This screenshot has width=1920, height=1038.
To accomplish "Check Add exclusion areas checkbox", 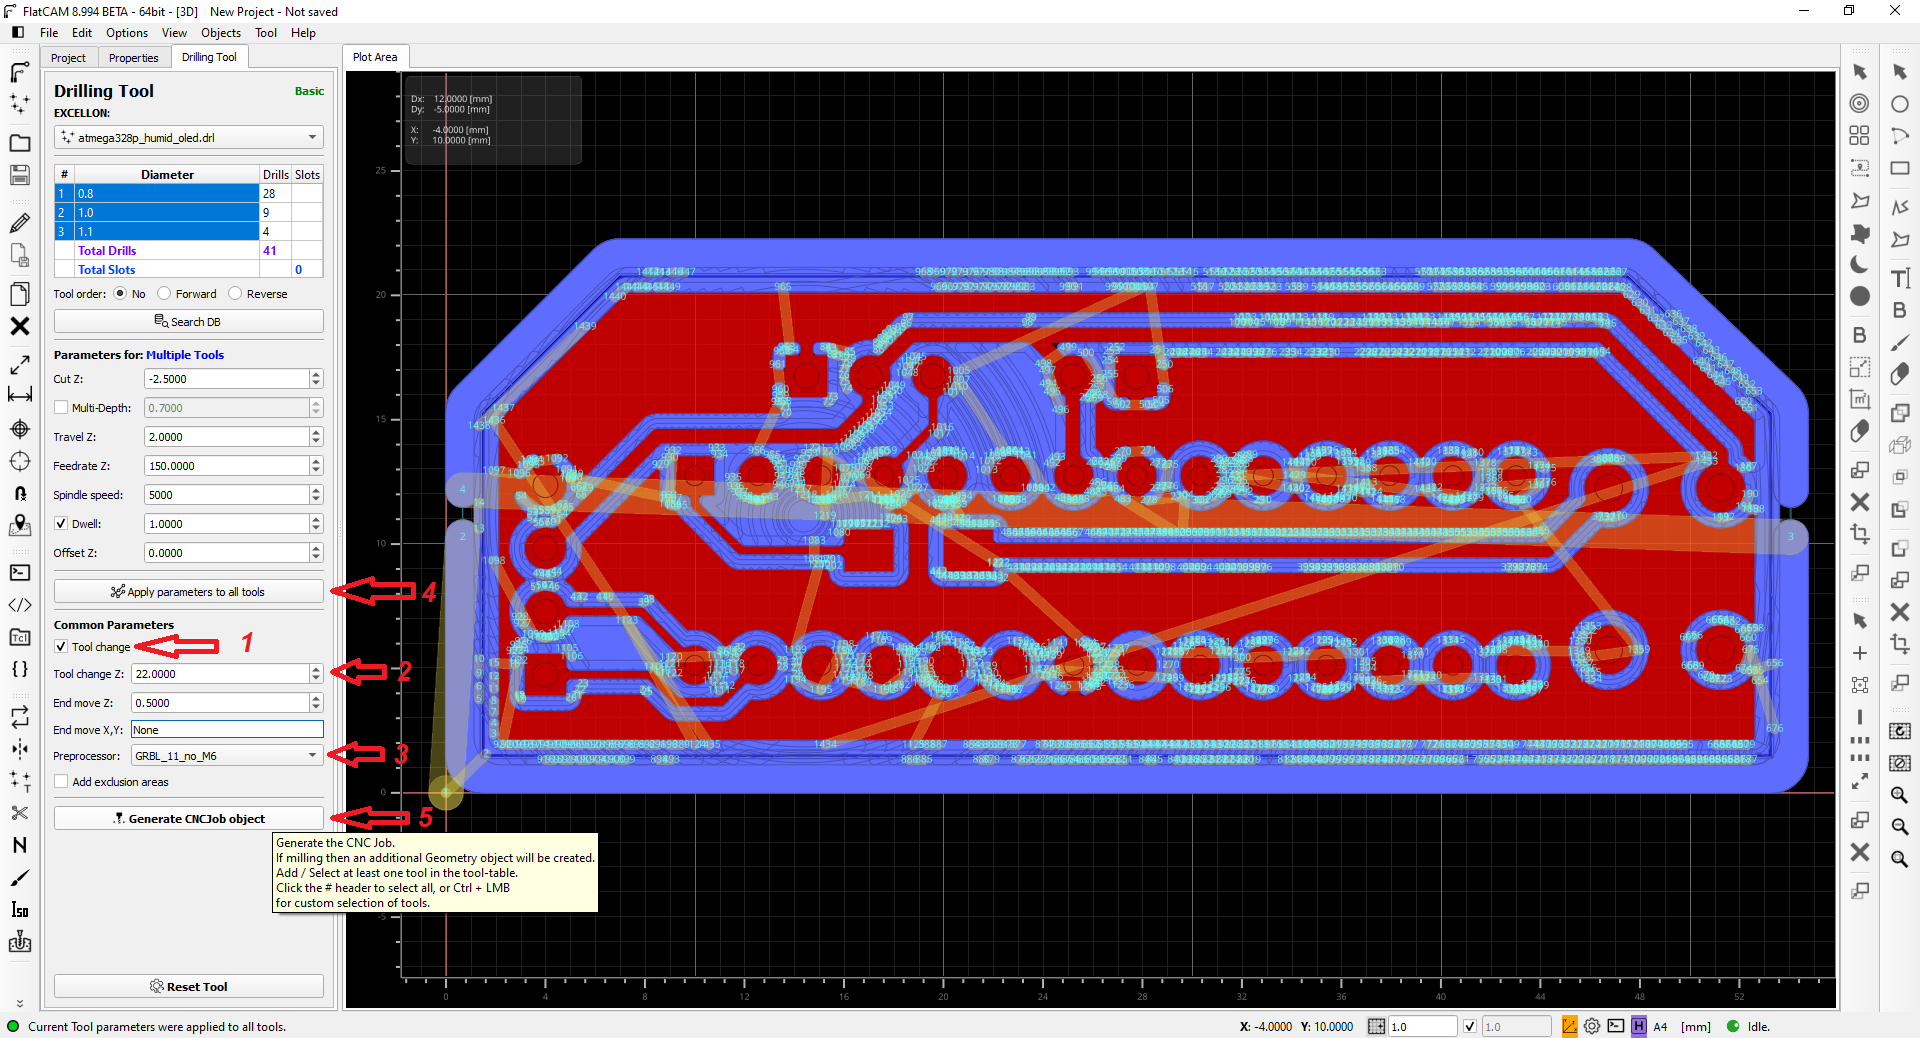I will point(61,782).
